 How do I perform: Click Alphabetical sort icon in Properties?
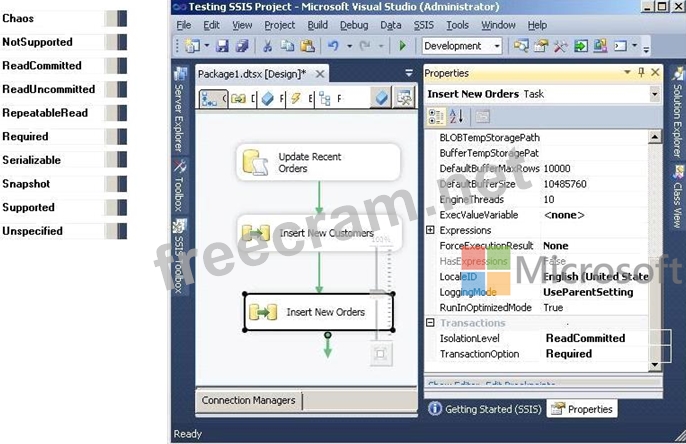pos(456,117)
